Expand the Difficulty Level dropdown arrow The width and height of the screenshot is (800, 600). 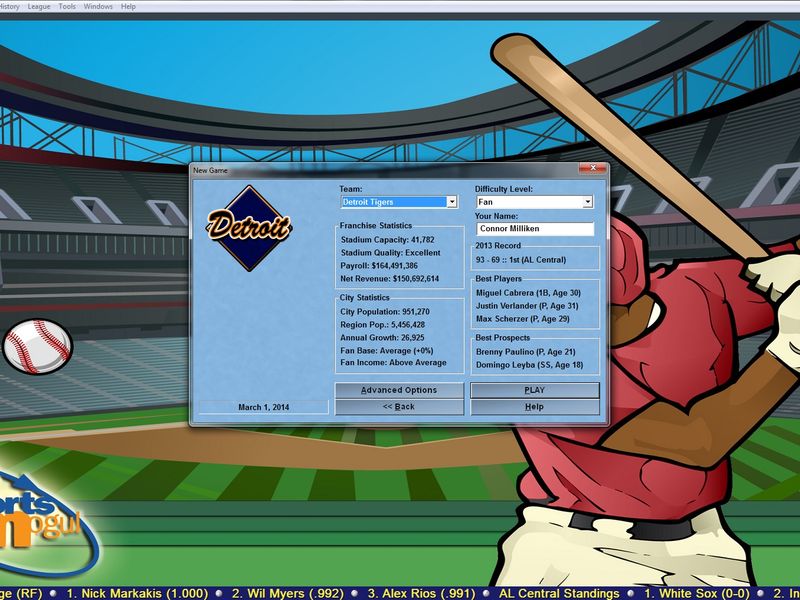(x=588, y=202)
